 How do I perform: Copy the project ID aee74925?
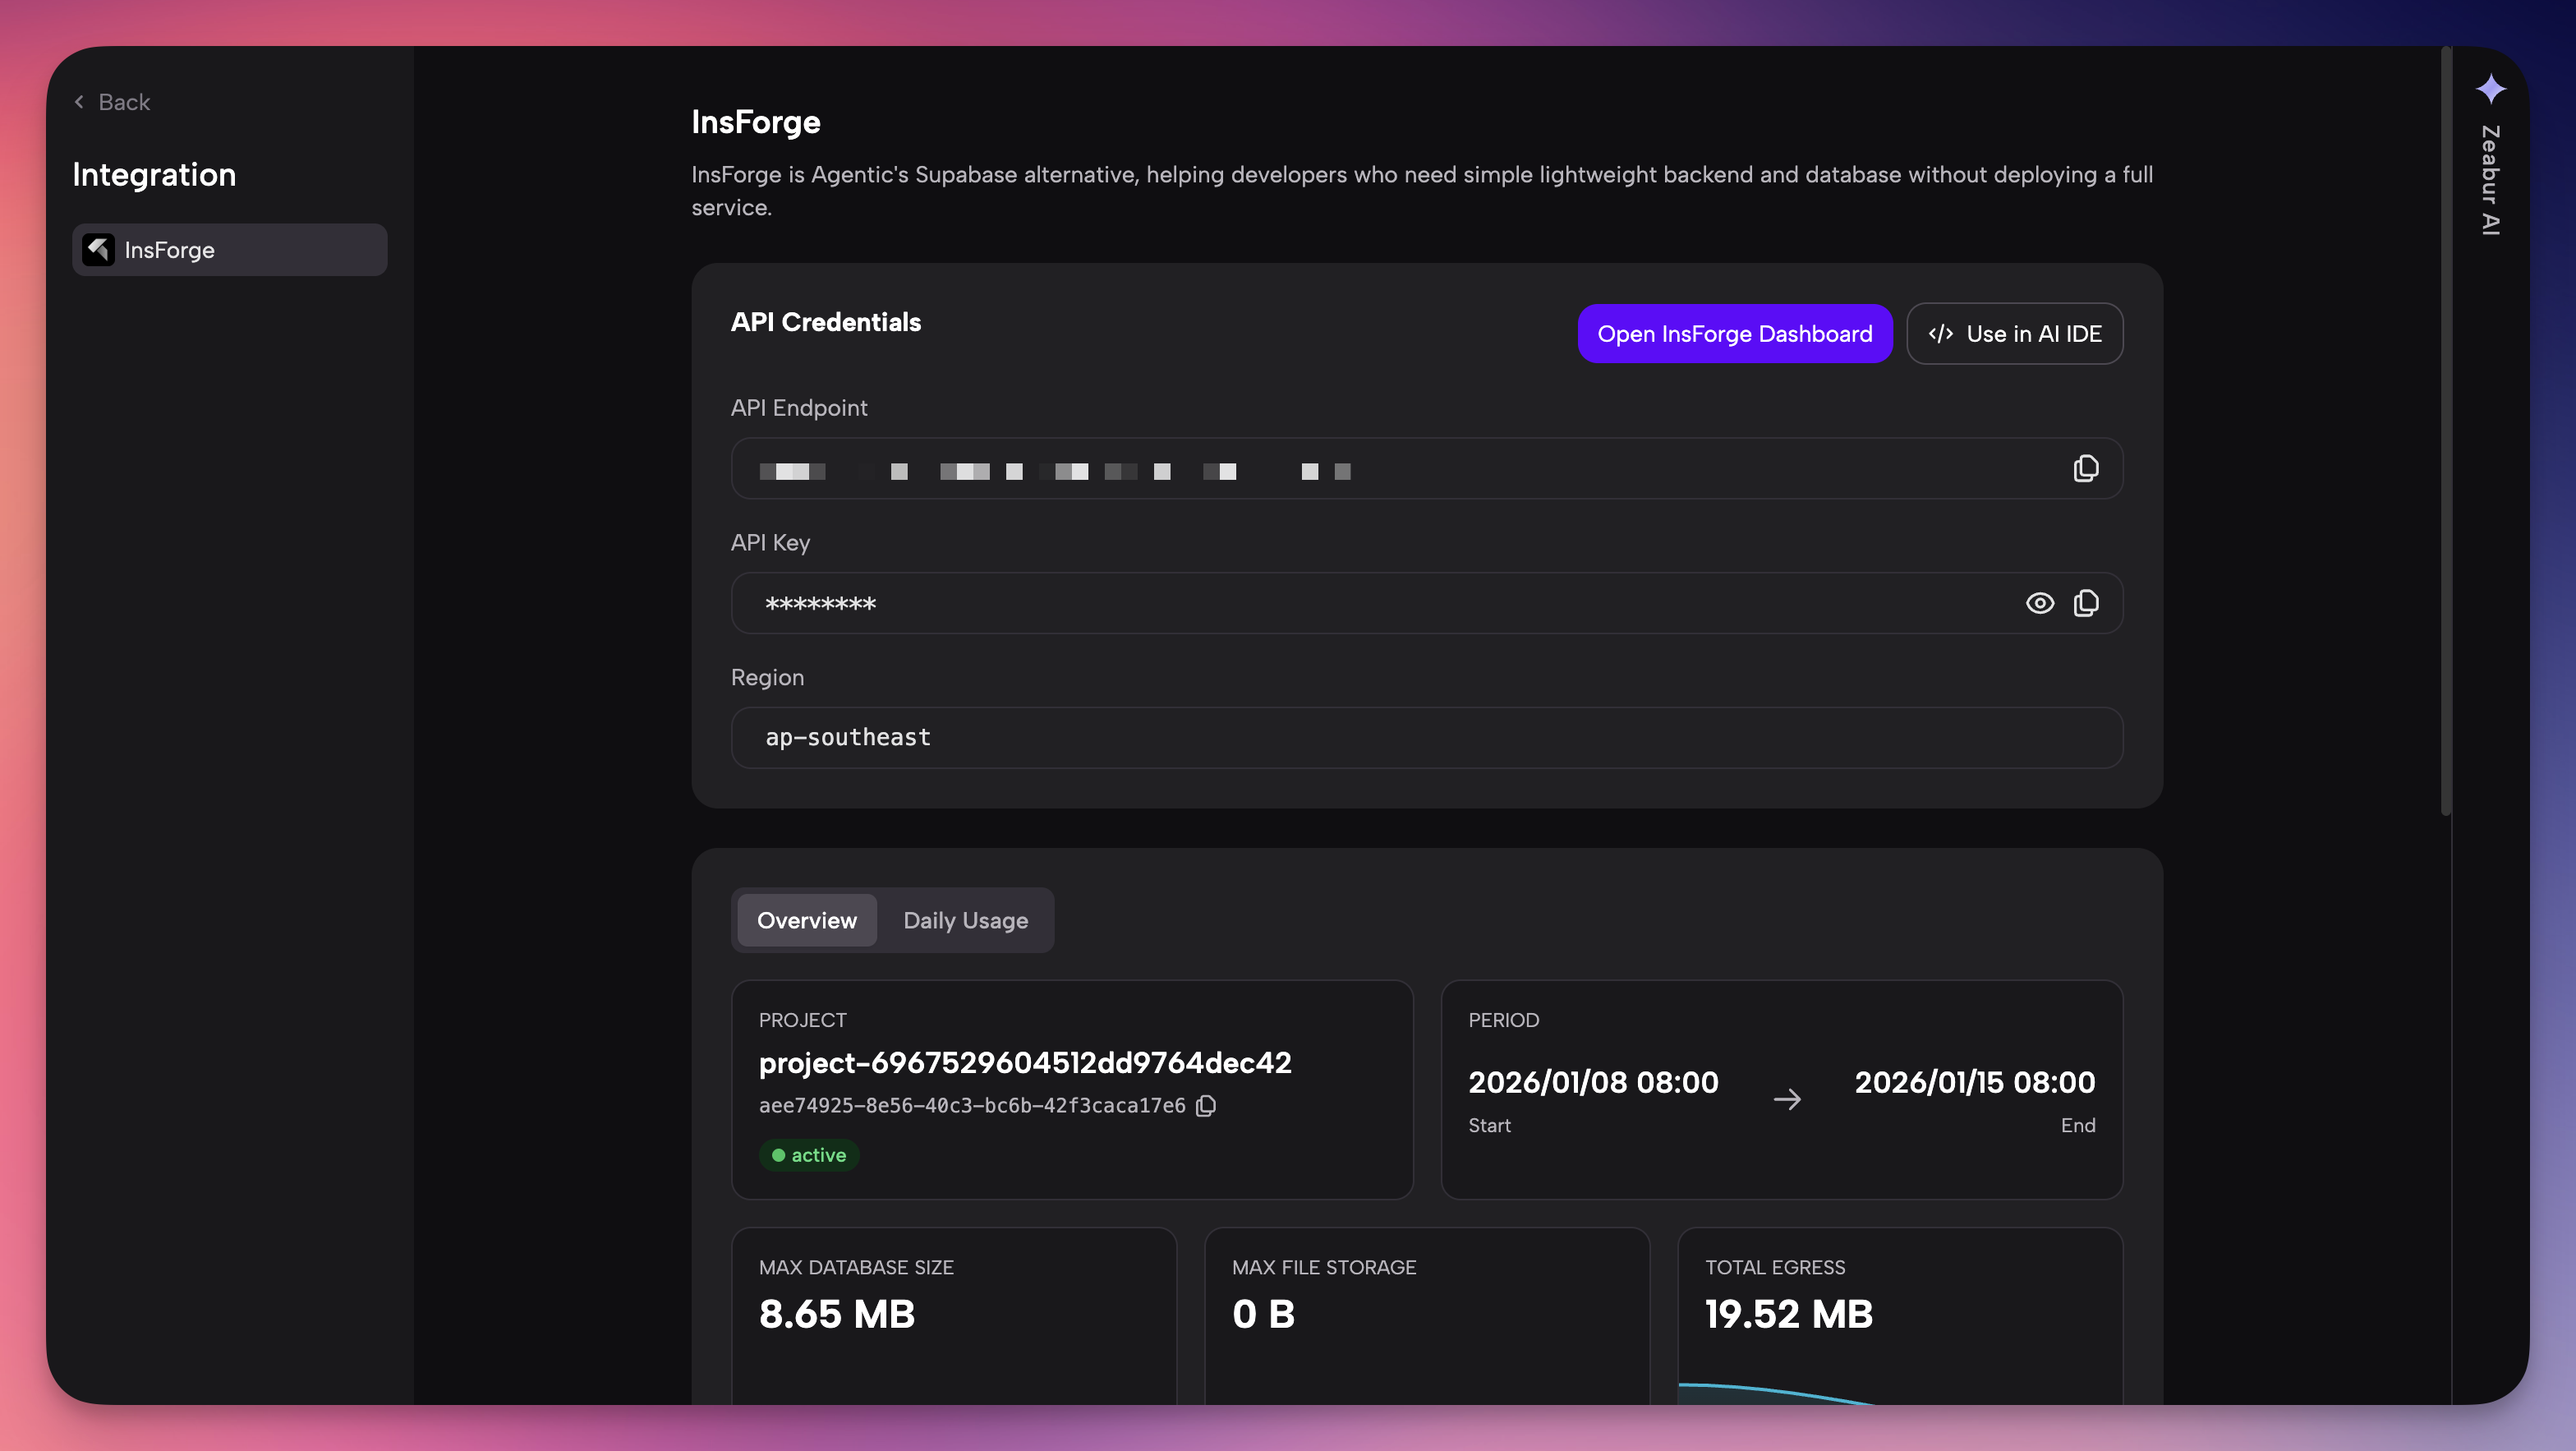click(x=1206, y=1106)
